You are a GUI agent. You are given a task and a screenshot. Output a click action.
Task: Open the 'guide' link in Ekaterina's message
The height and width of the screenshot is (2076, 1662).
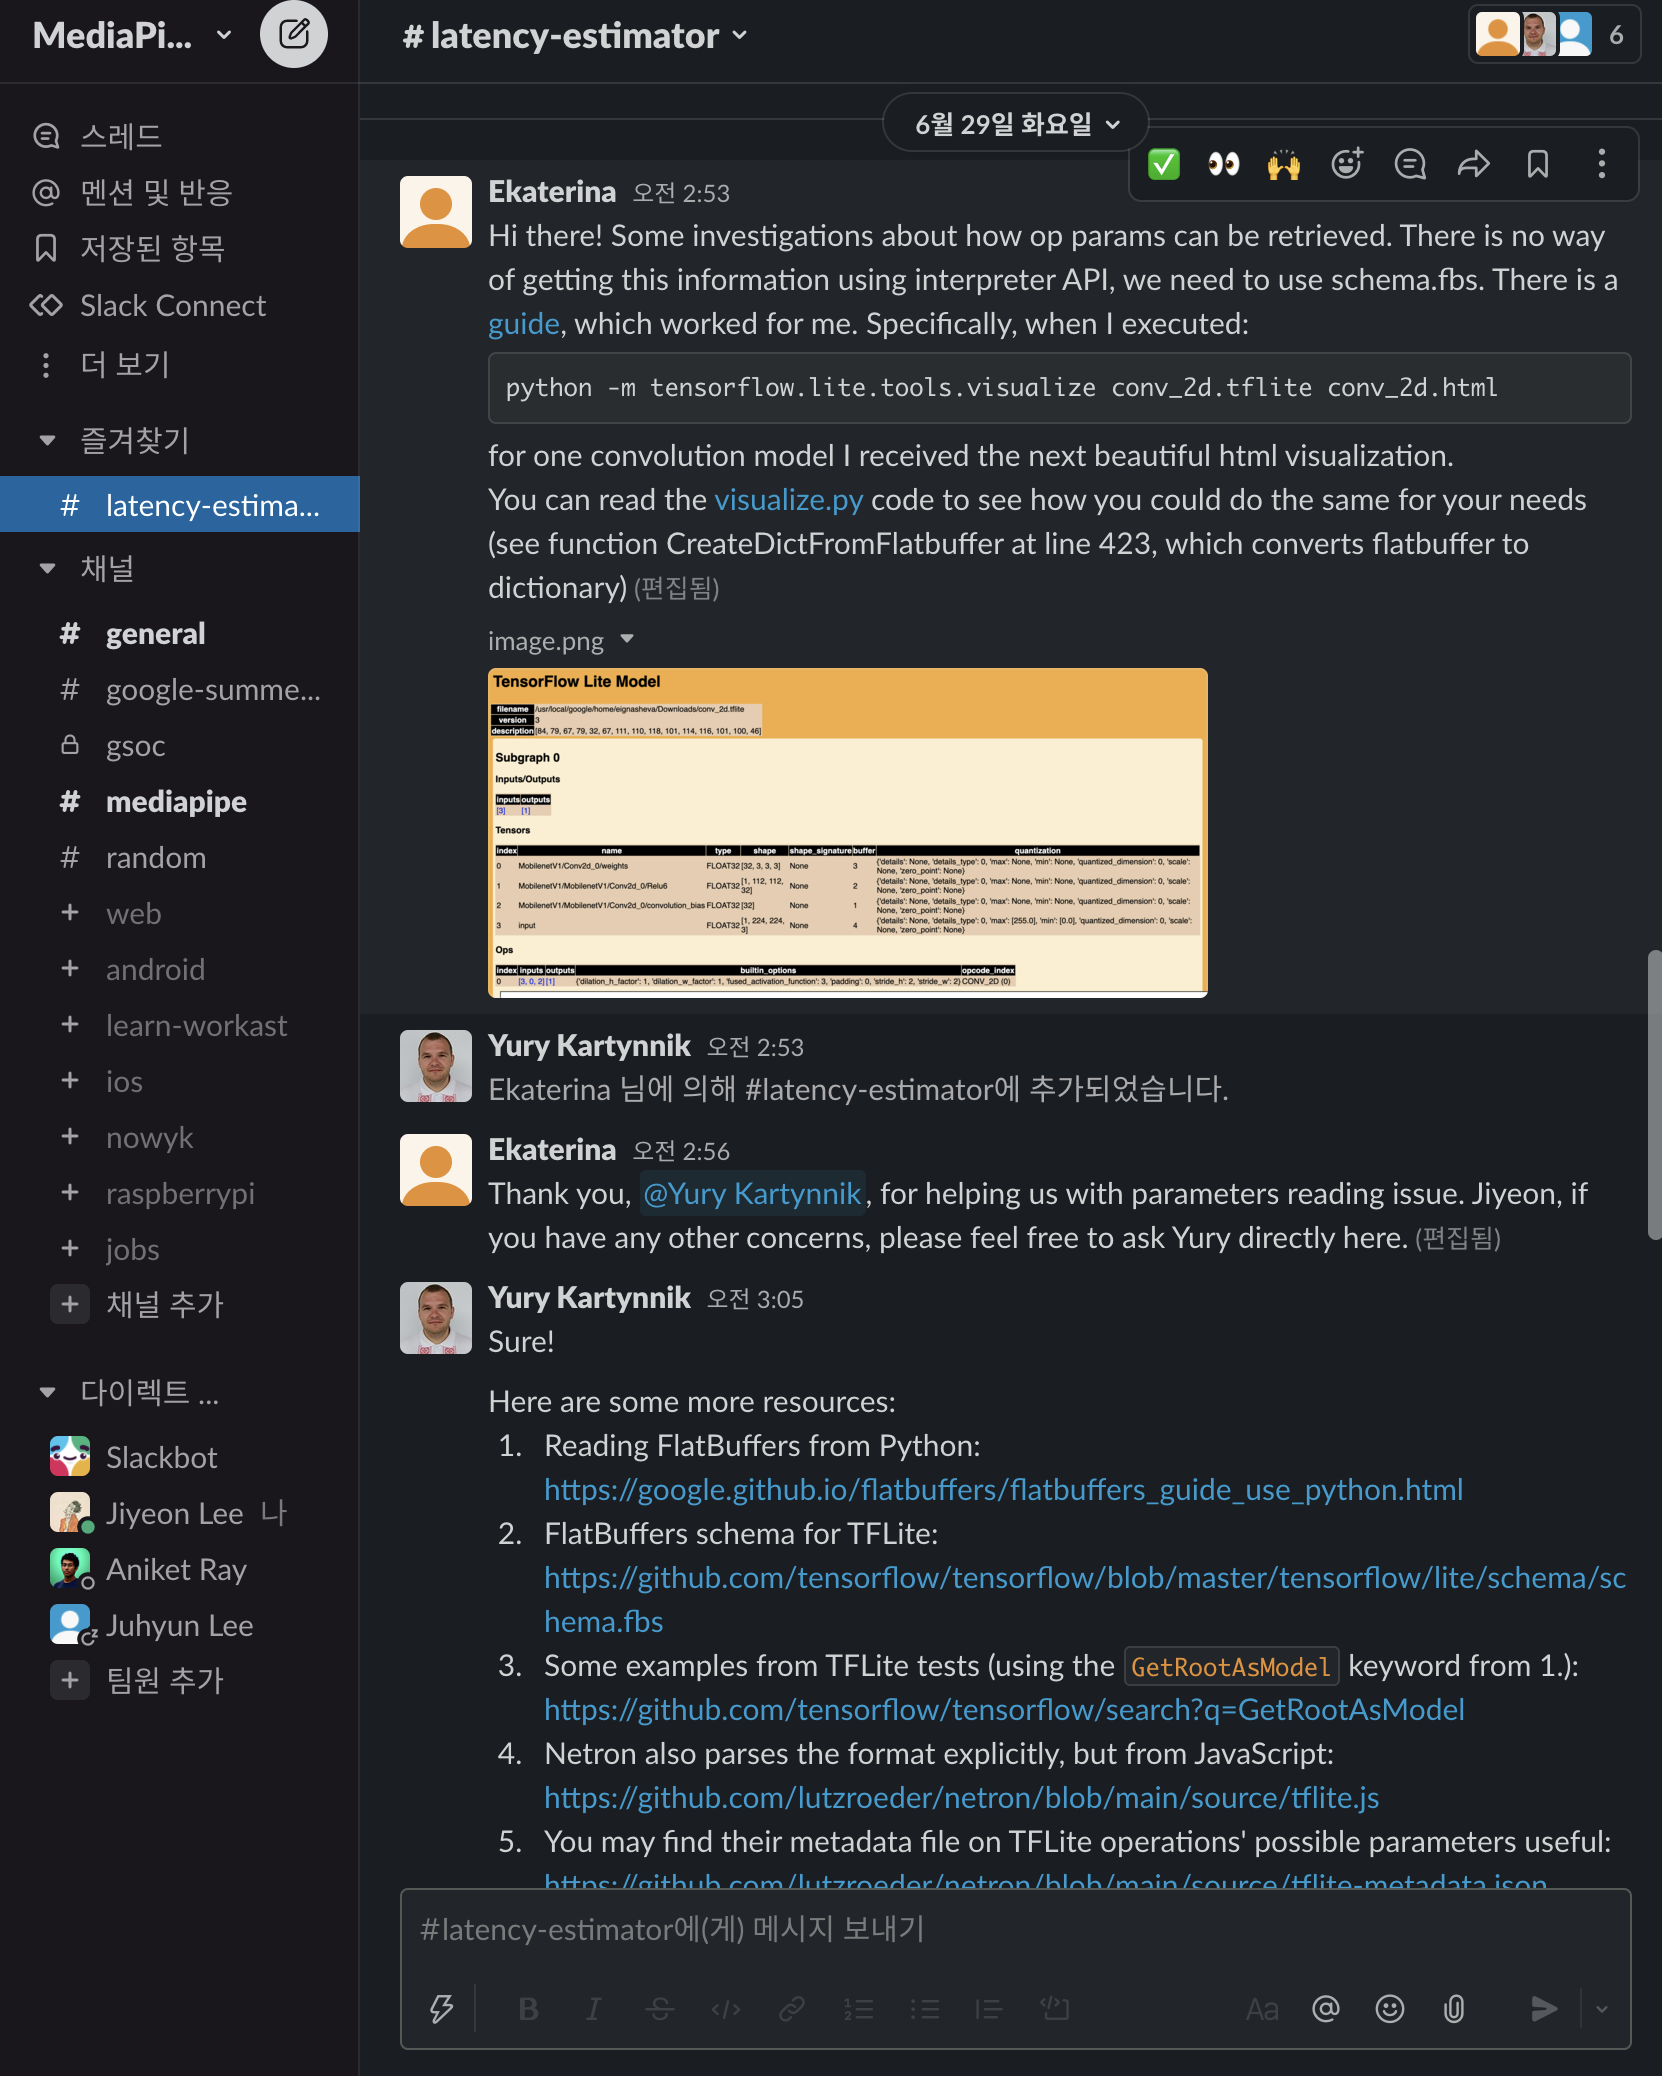tap(523, 324)
